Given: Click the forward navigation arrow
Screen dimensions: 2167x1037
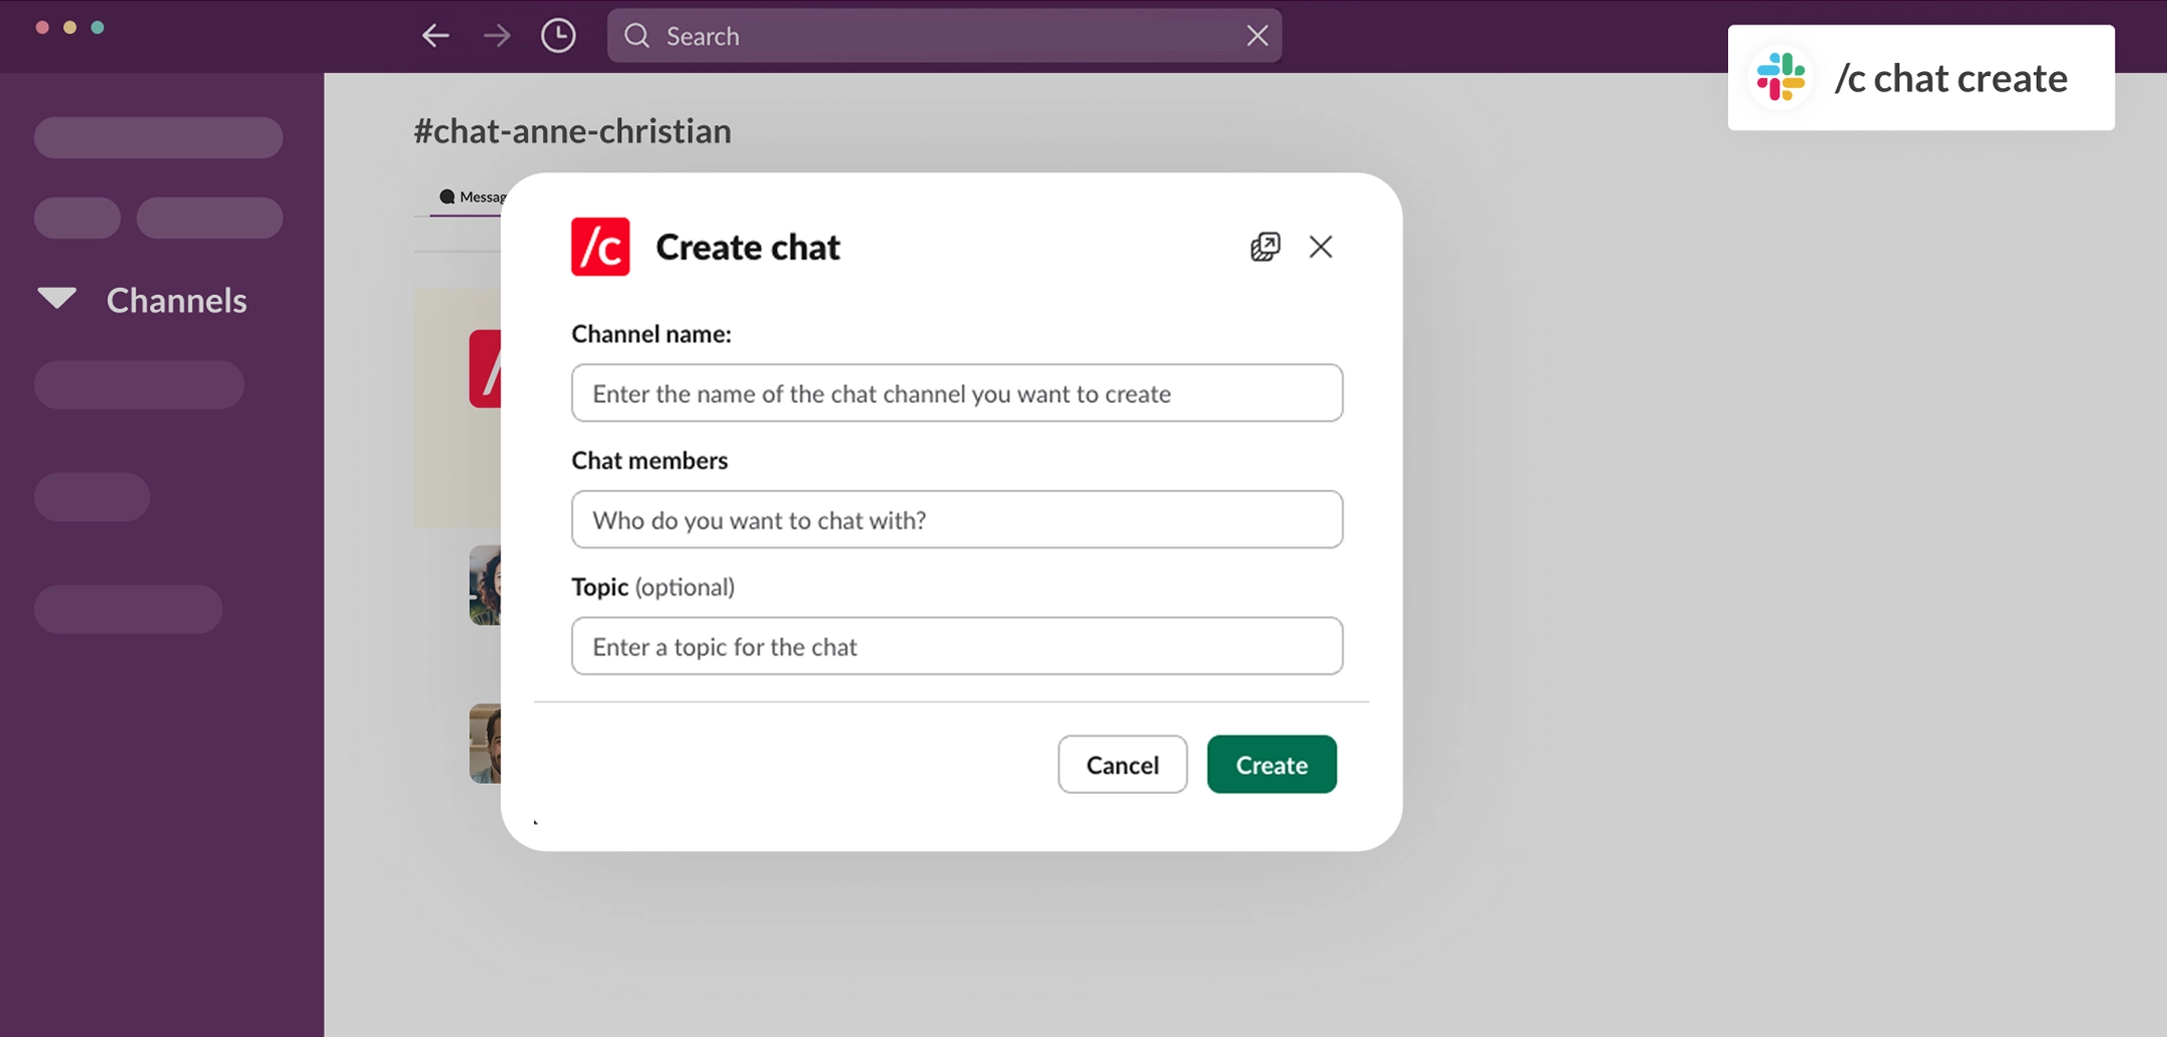Looking at the screenshot, I should pyautogui.click(x=496, y=36).
